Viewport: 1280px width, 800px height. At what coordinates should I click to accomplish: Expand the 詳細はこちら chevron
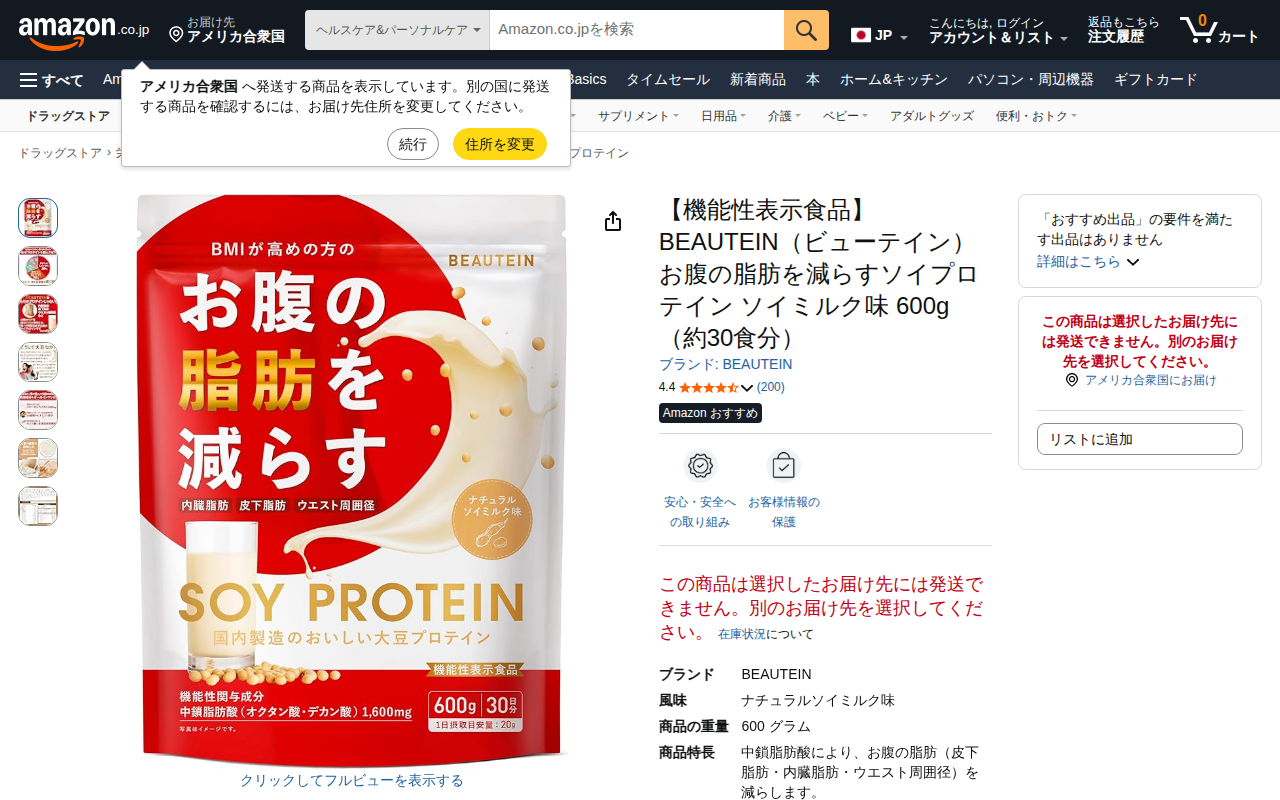coord(1133,262)
